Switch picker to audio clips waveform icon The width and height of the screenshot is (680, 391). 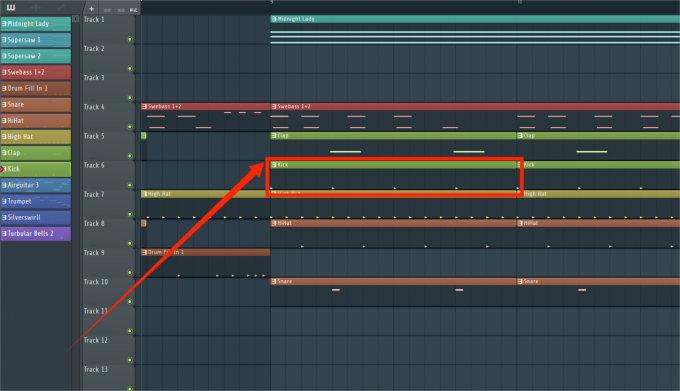pyautogui.click(x=36, y=7)
